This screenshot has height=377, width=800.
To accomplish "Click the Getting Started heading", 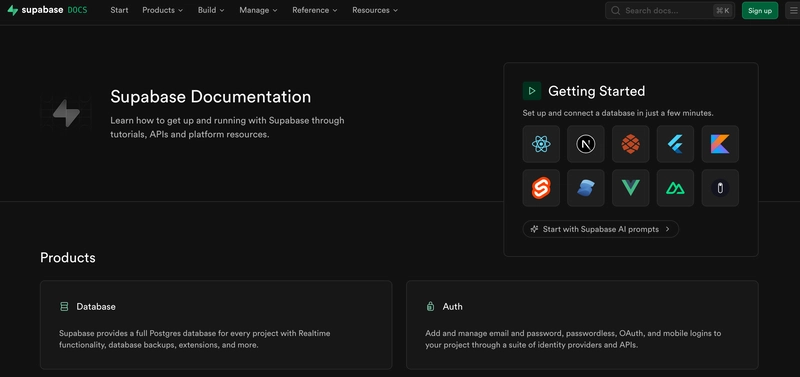I will point(596,91).
